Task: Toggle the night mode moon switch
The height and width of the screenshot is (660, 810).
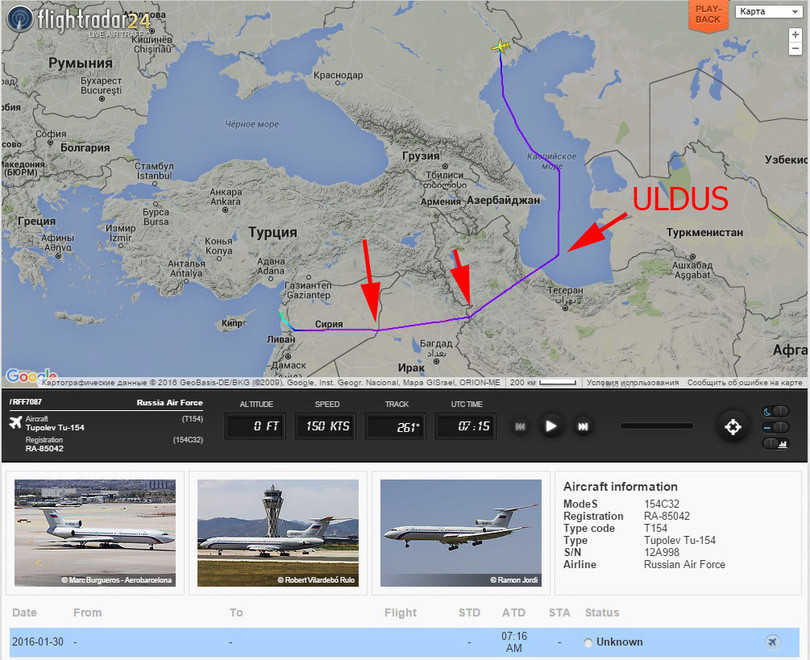Action: (x=776, y=411)
